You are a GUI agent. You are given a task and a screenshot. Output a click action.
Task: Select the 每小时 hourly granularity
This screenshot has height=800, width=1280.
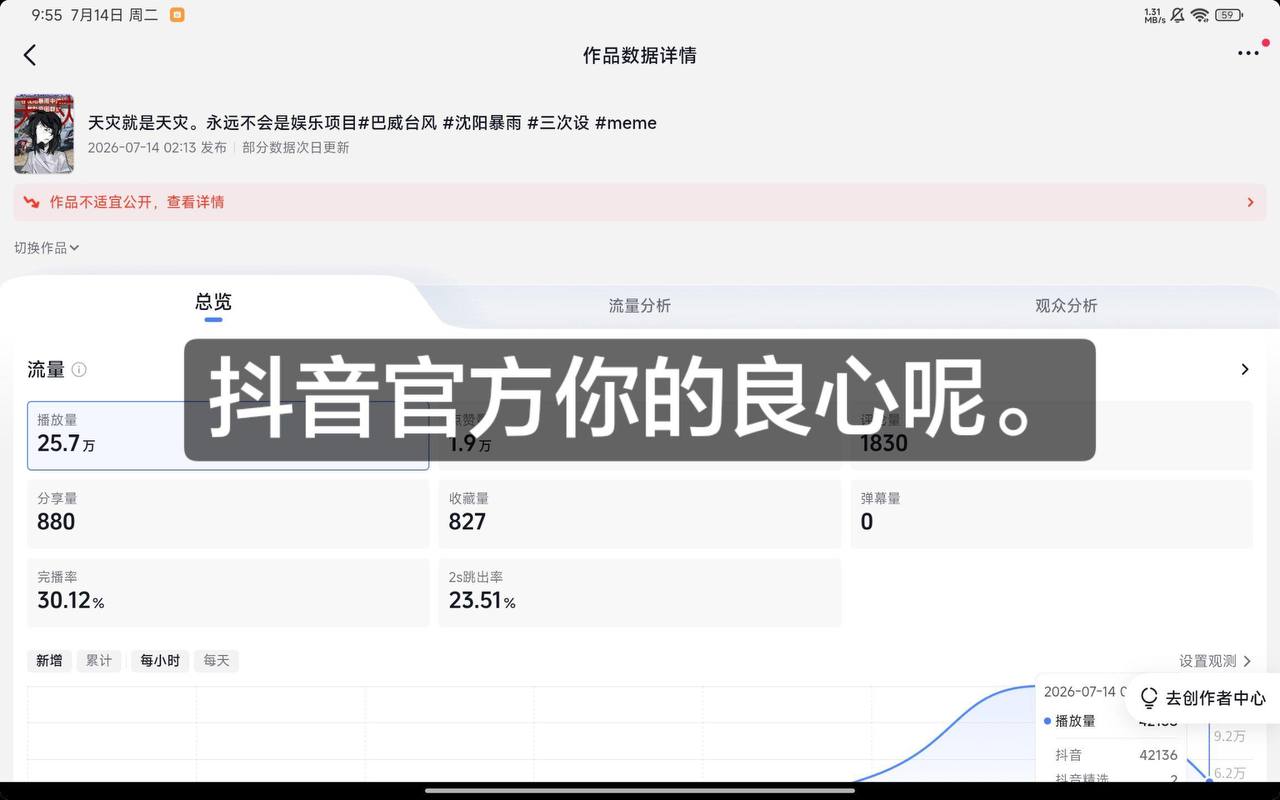(160, 661)
